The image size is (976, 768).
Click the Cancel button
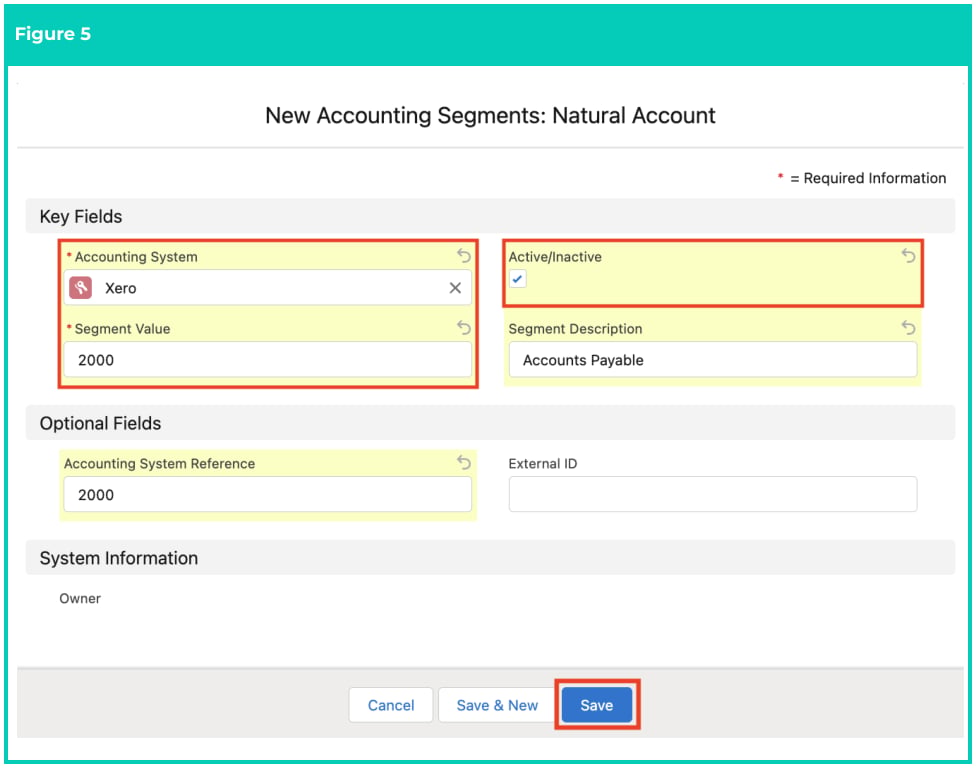tap(391, 705)
